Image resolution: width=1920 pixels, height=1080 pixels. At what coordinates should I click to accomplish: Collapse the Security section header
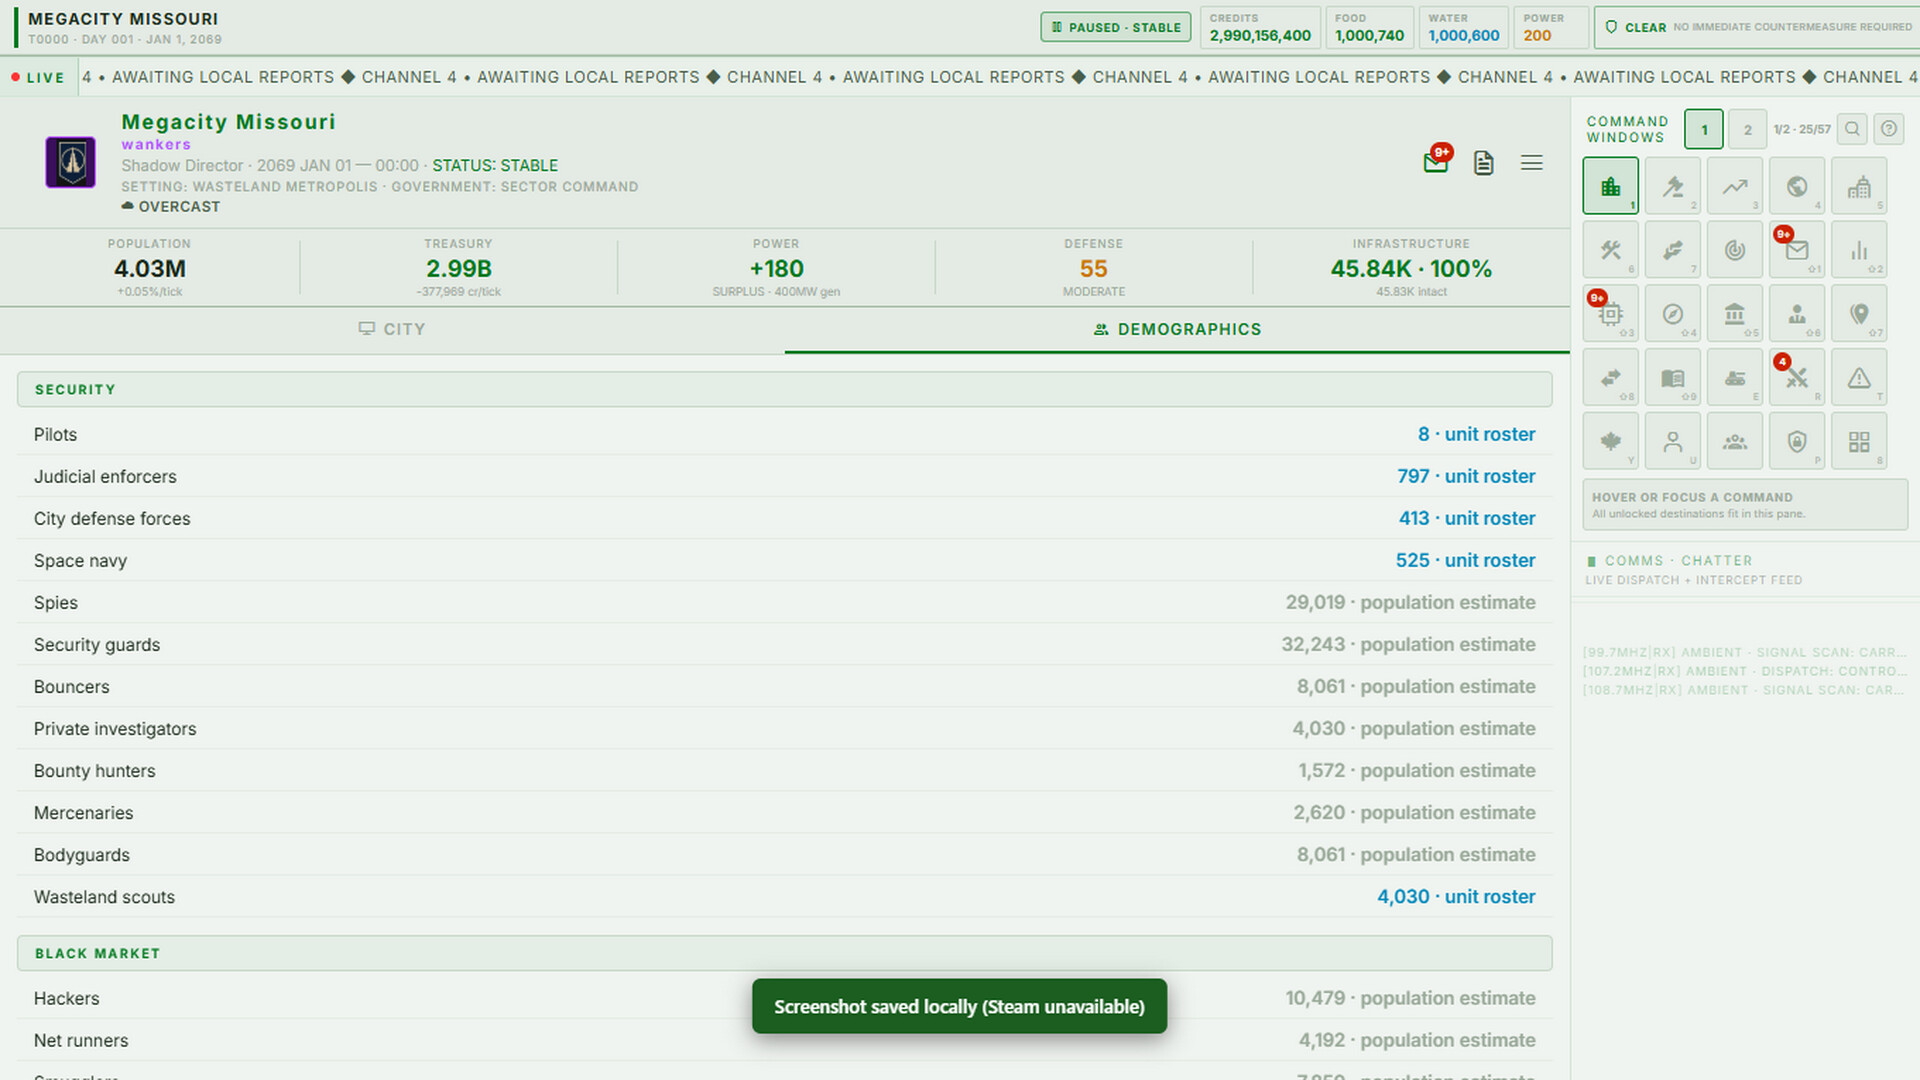coord(784,389)
